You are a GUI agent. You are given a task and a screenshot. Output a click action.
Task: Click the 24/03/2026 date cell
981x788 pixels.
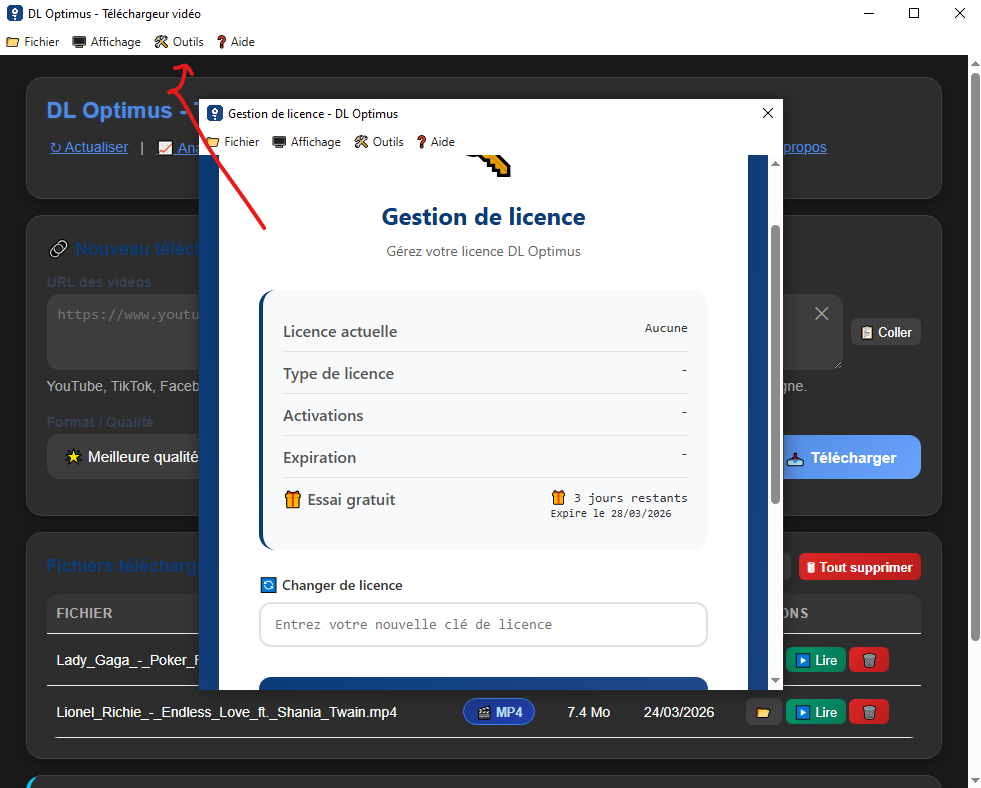(679, 712)
